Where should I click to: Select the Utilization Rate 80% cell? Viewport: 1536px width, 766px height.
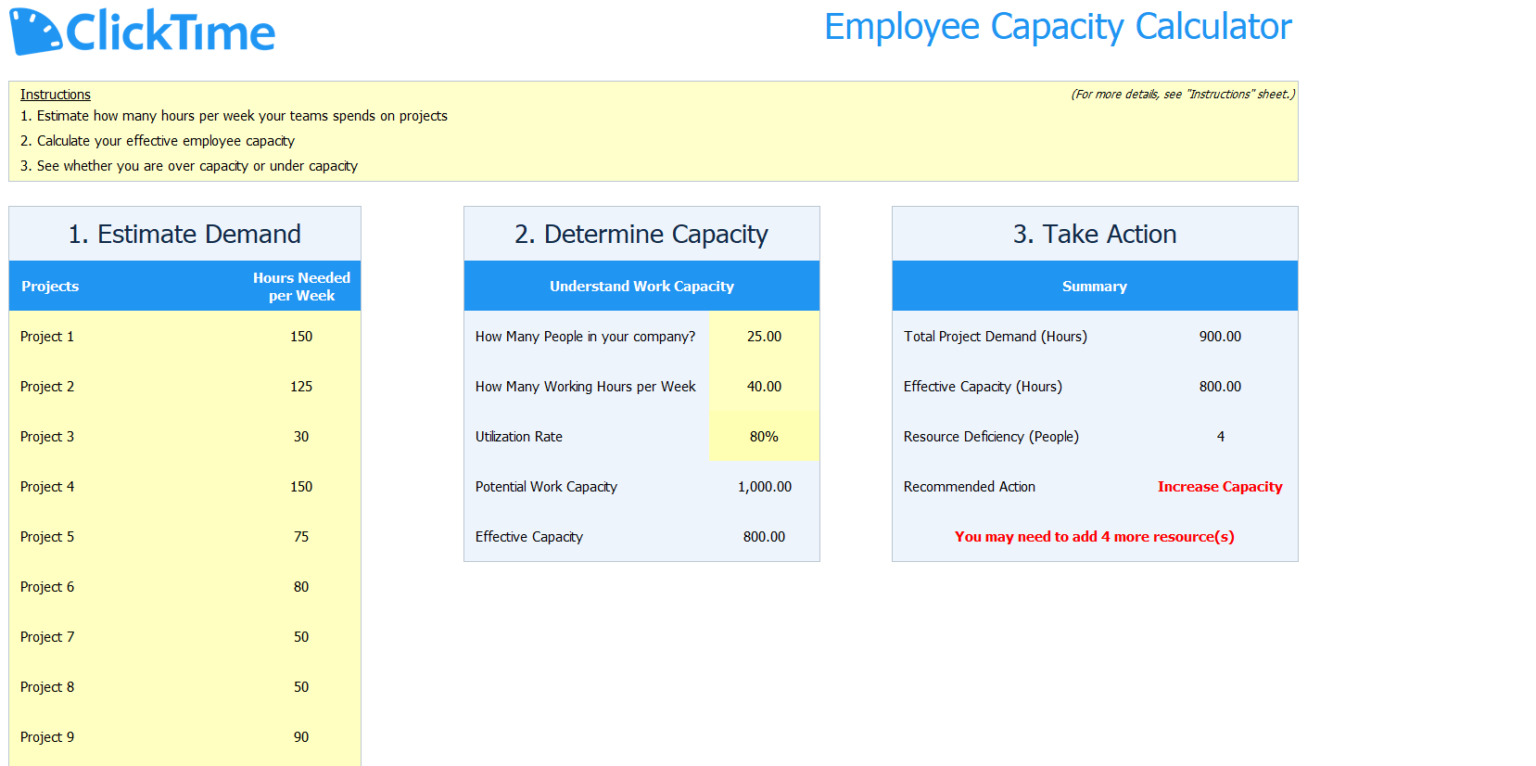(764, 437)
